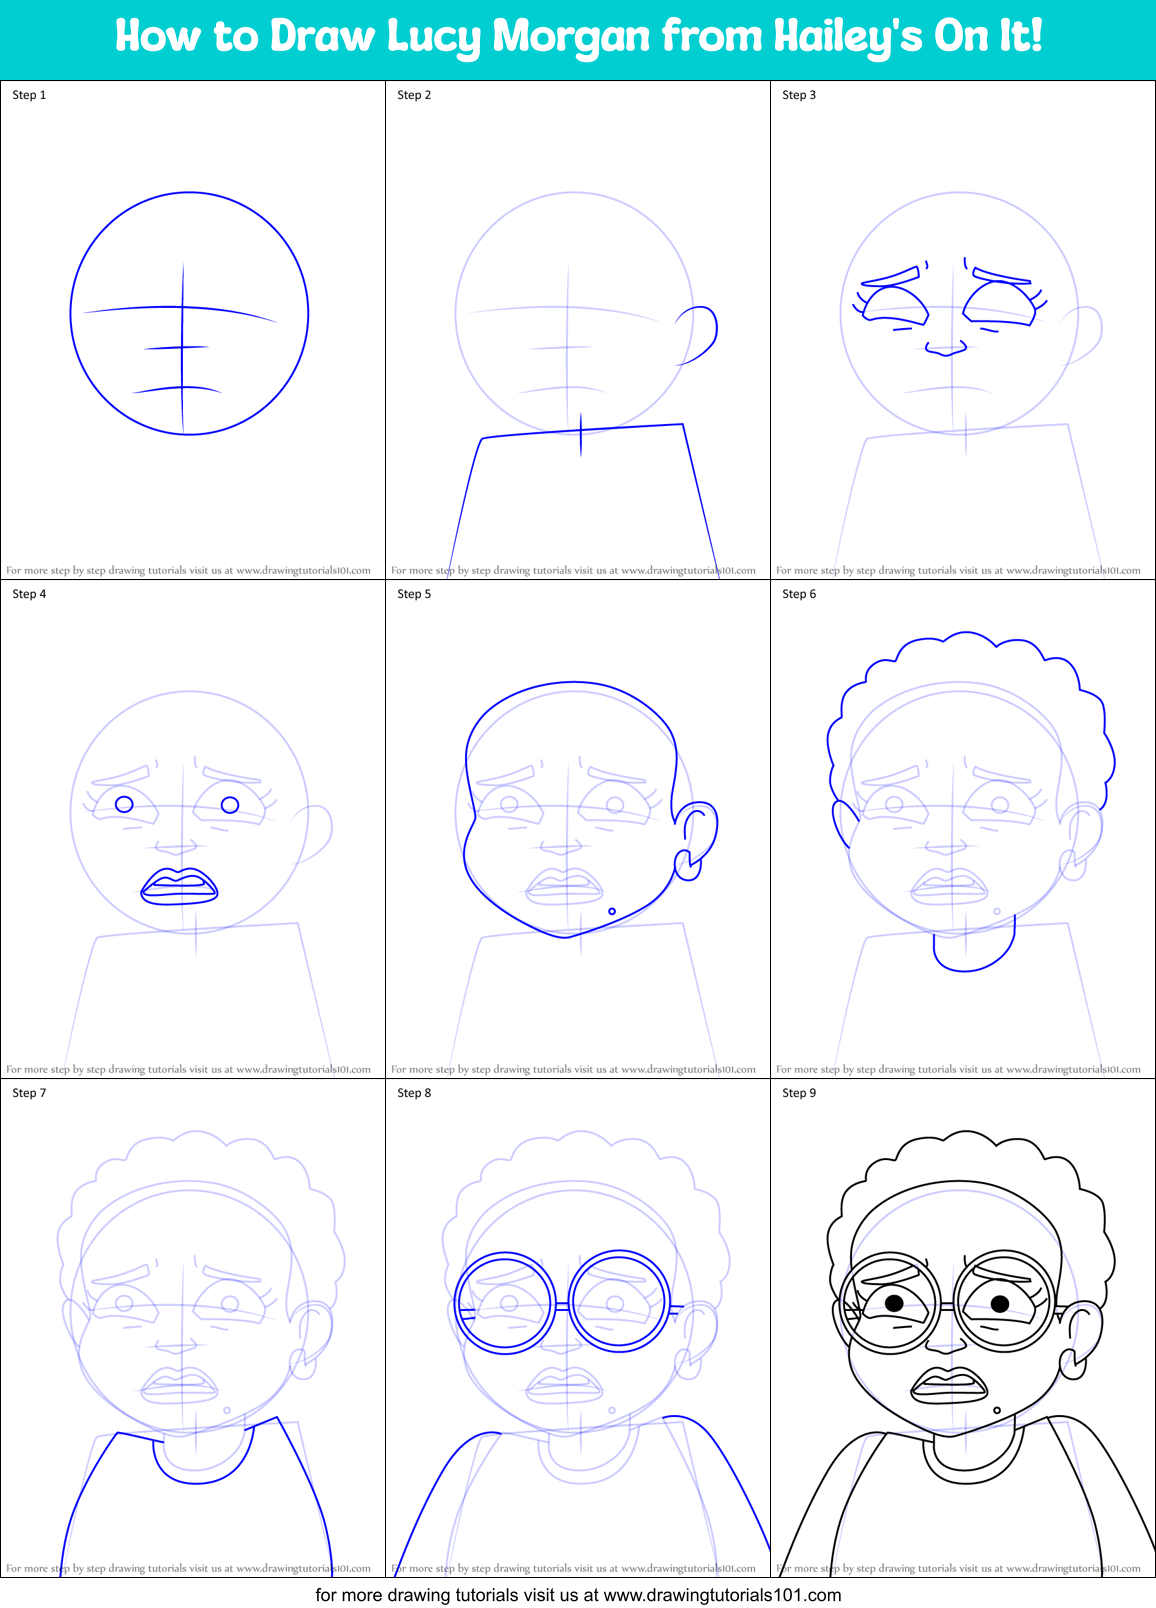The image size is (1156, 1608).
Task: Click the 'Step 8' label
Action: pos(414,1093)
